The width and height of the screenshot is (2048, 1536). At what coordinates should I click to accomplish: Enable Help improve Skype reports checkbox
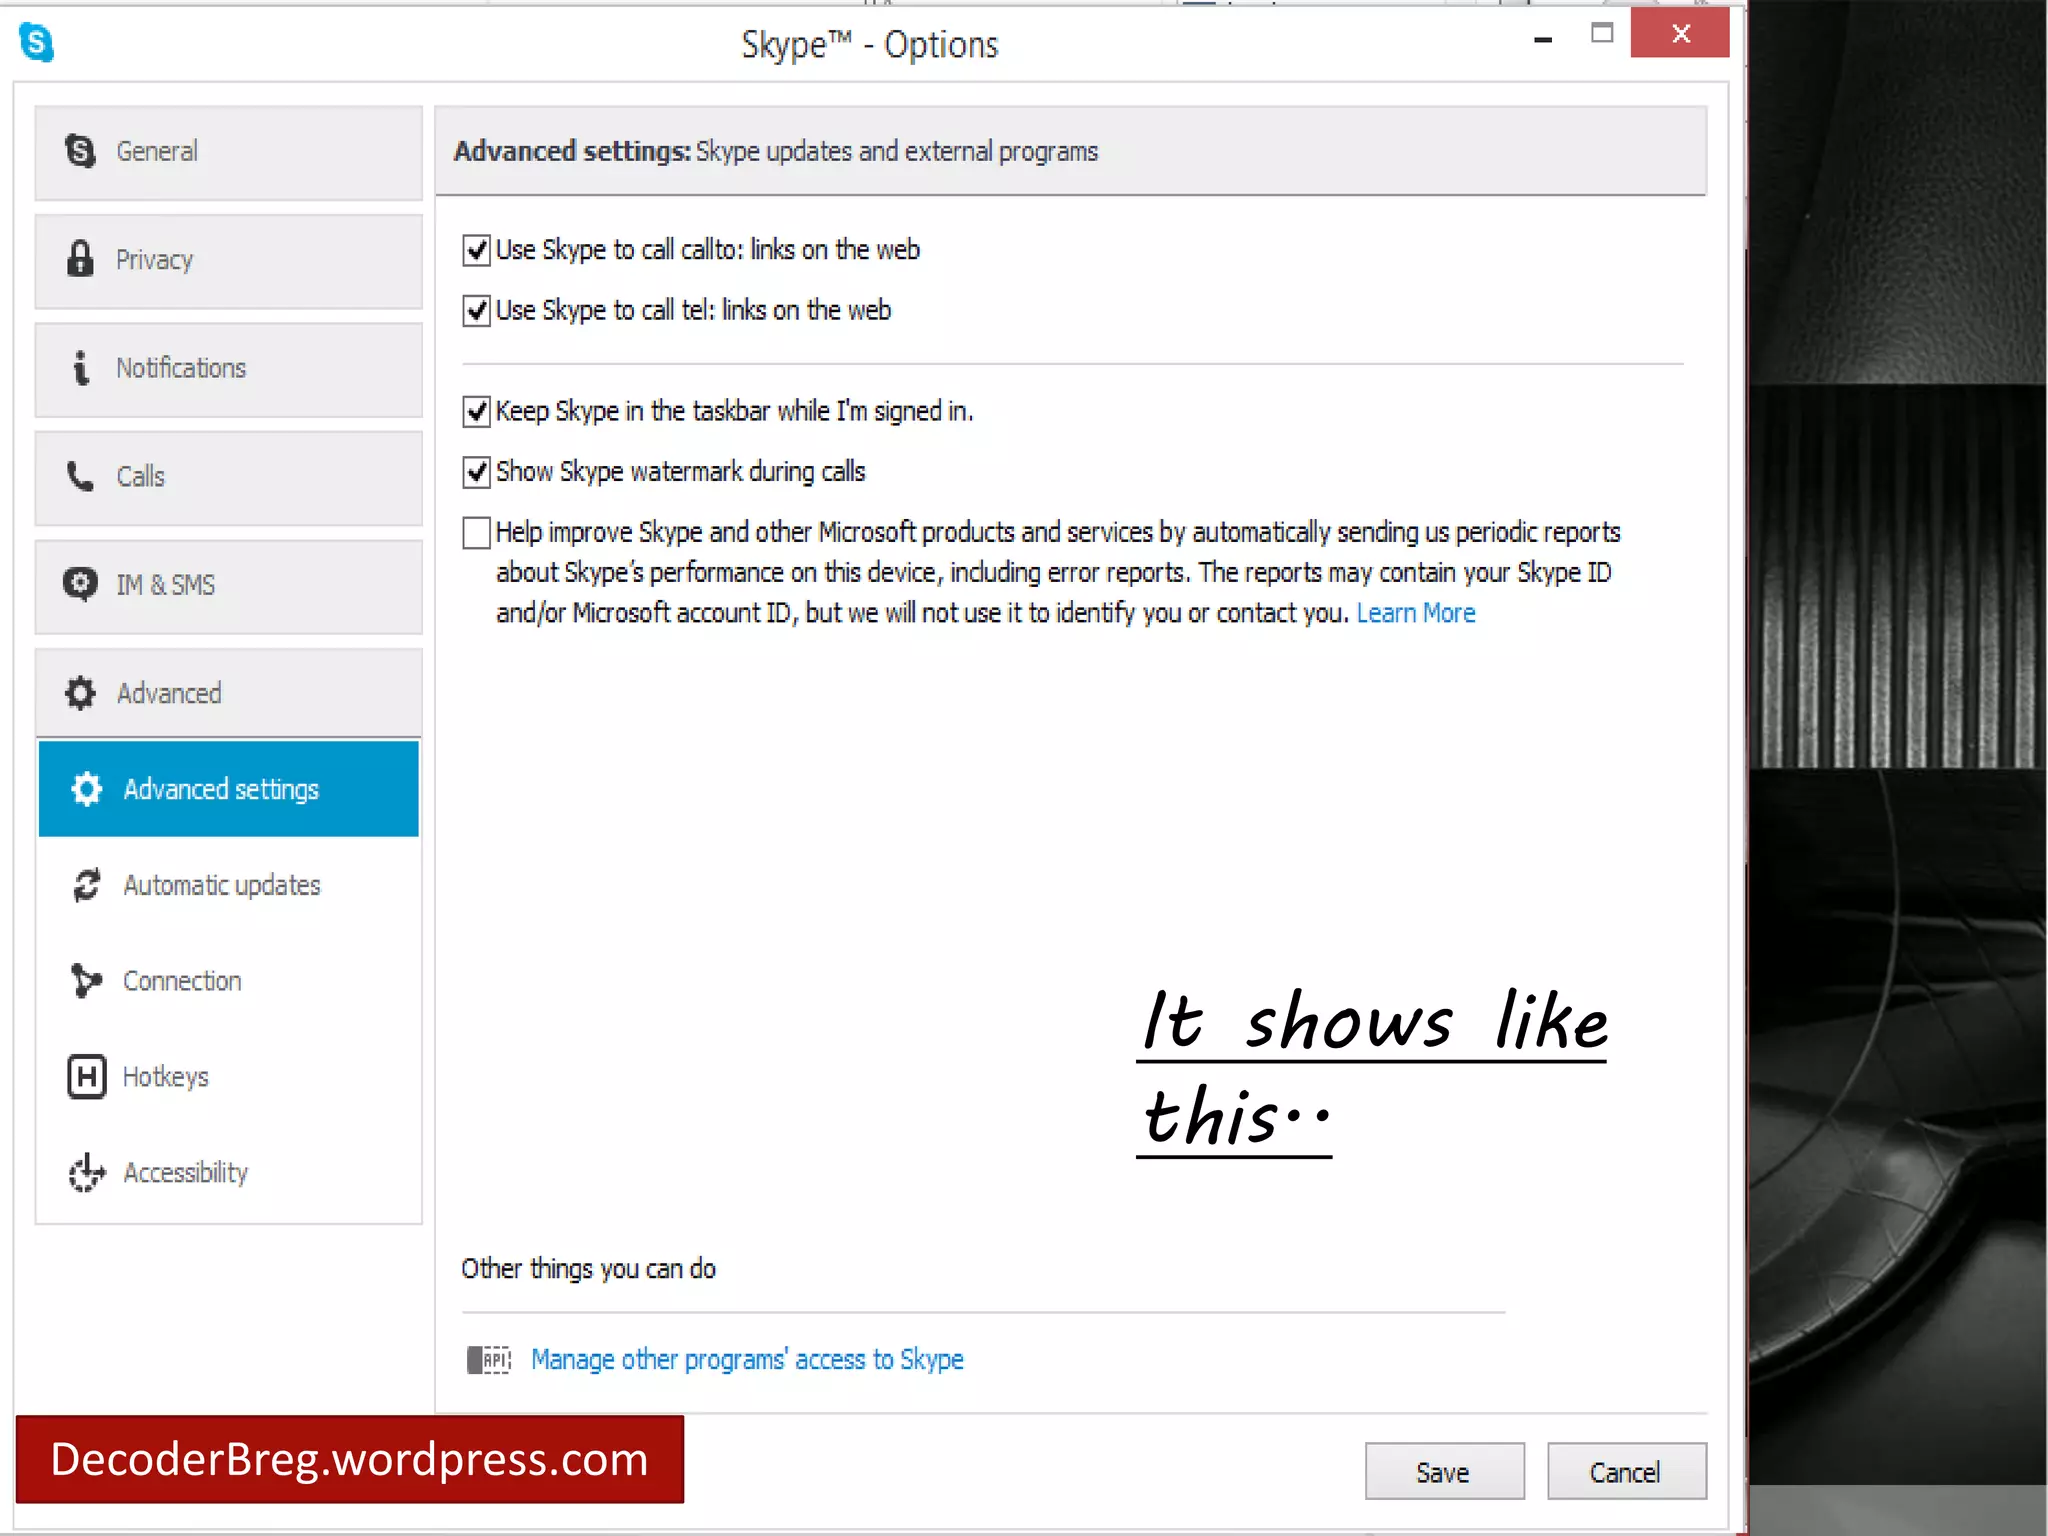click(477, 533)
